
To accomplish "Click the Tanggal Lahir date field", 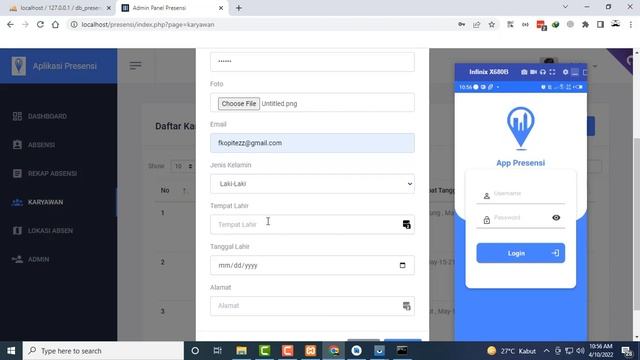I will pos(312,265).
